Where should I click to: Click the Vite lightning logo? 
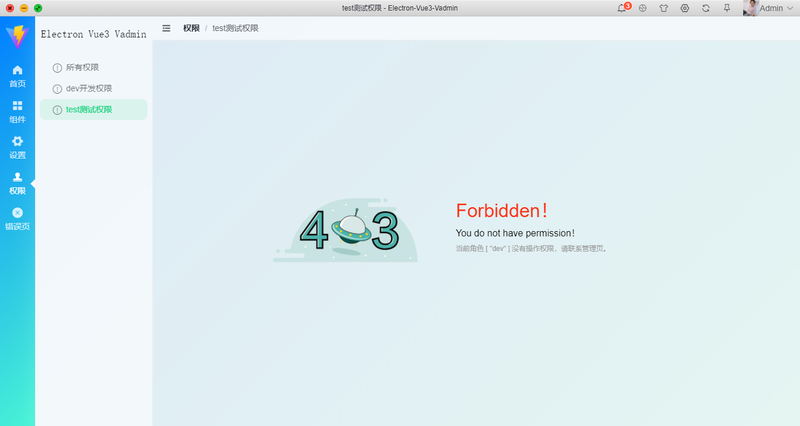(x=17, y=37)
